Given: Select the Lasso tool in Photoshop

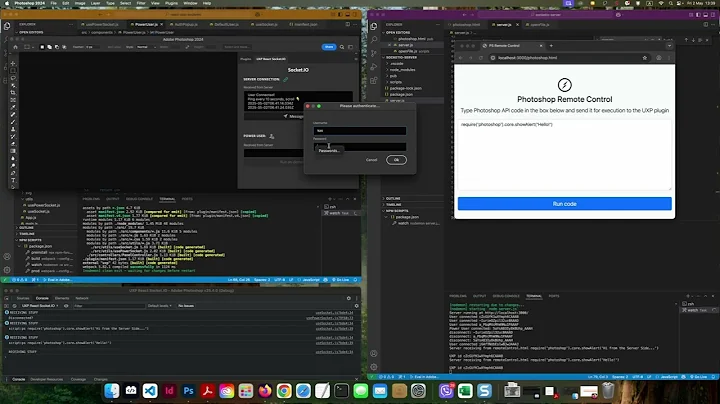Looking at the screenshot, I should click(x=13, y=78).
